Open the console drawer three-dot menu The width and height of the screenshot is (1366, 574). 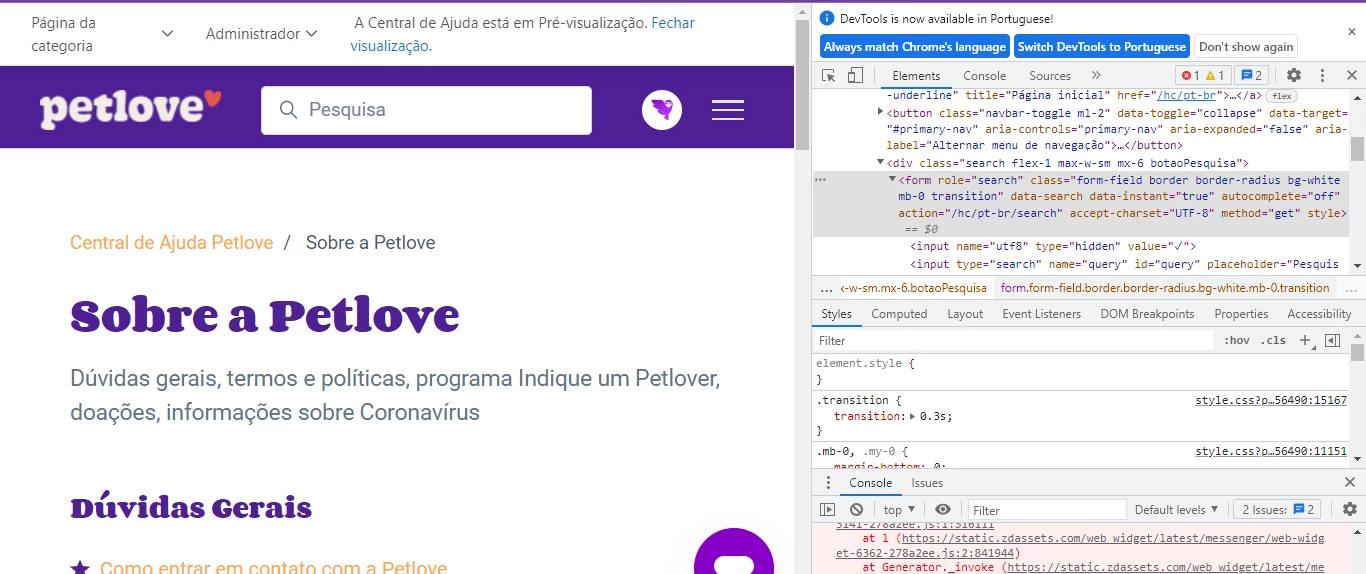click(x=828, y=483)
